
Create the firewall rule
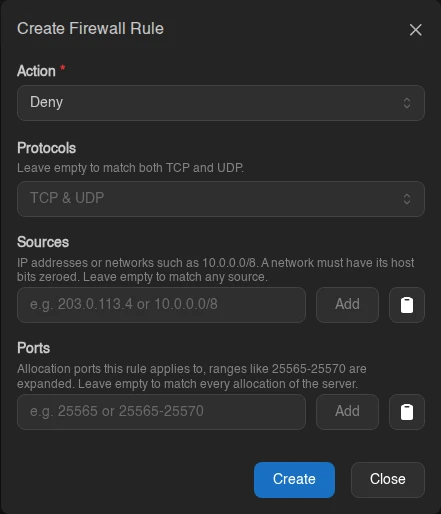coord(294,480)
